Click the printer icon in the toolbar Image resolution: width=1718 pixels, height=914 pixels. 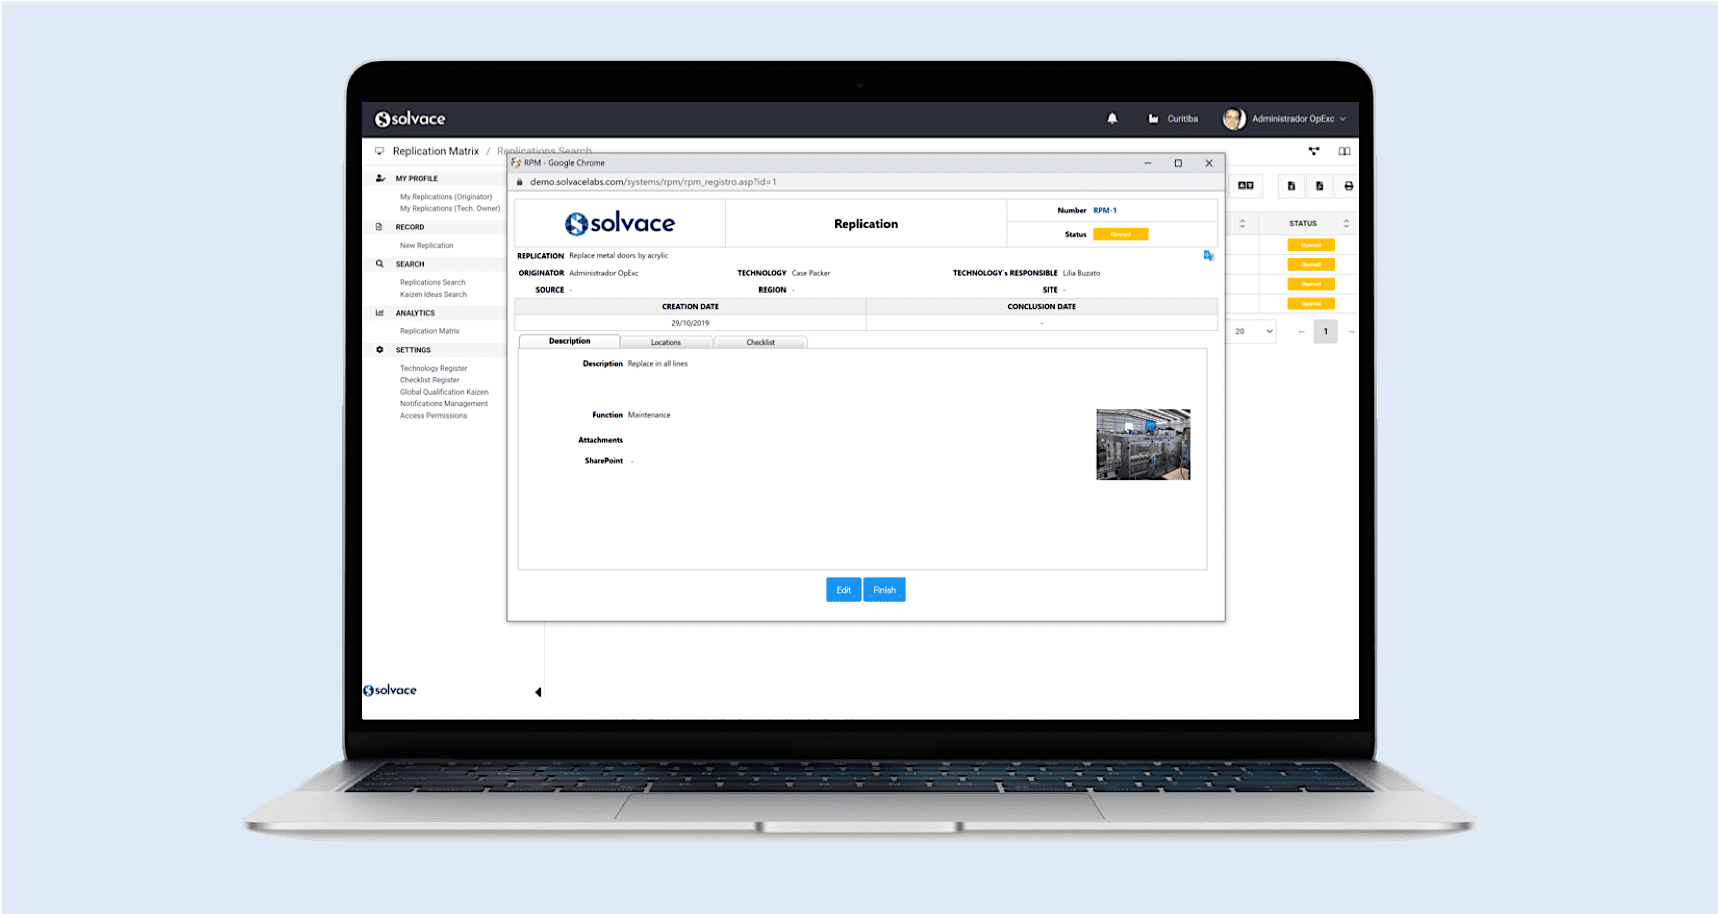pyautogui.click(x=1348, y=186)
